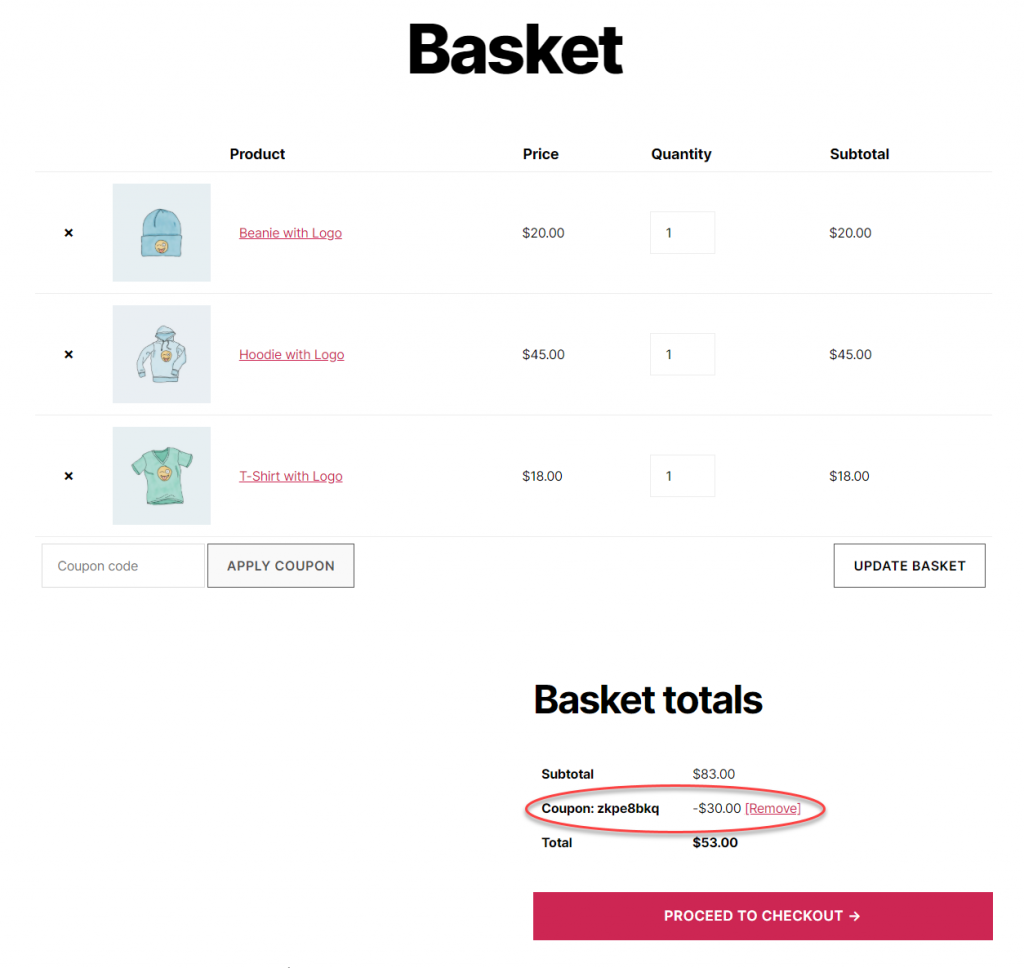
Task: Focus the T-Shirt quantity field
Action: click(x=682, y=476)
